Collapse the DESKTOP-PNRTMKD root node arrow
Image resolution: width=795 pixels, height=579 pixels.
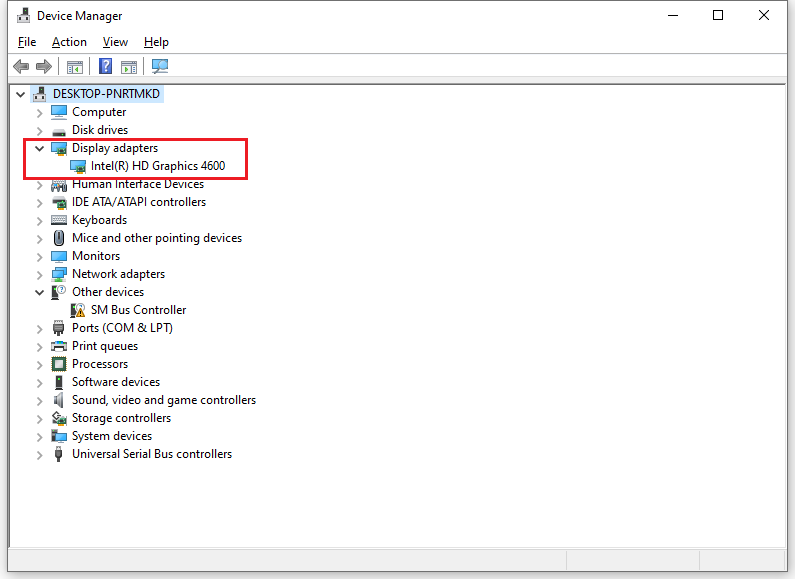click(20, 94)
